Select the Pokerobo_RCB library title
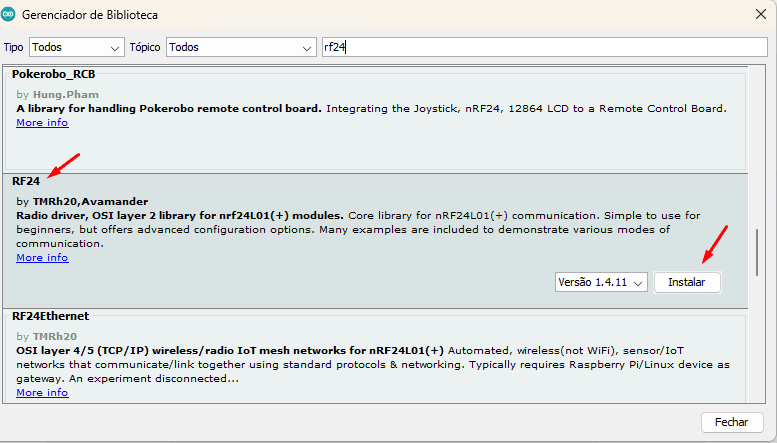The width and height of the screenshot is (777, 443). coord(54,74)
